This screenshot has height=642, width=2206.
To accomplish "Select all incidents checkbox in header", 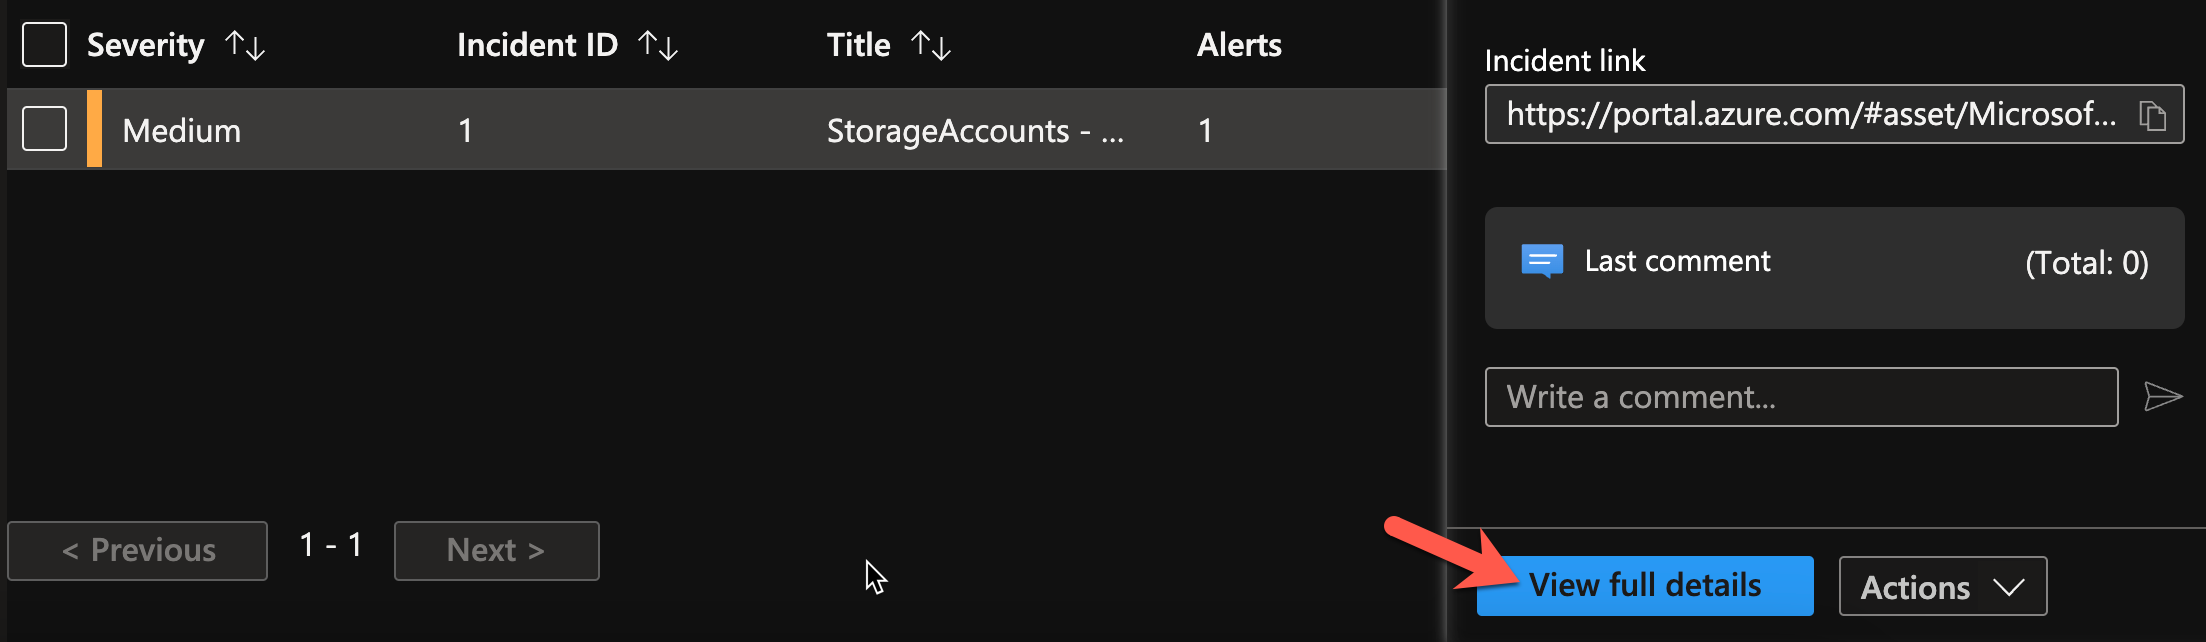I will [44, 45].
